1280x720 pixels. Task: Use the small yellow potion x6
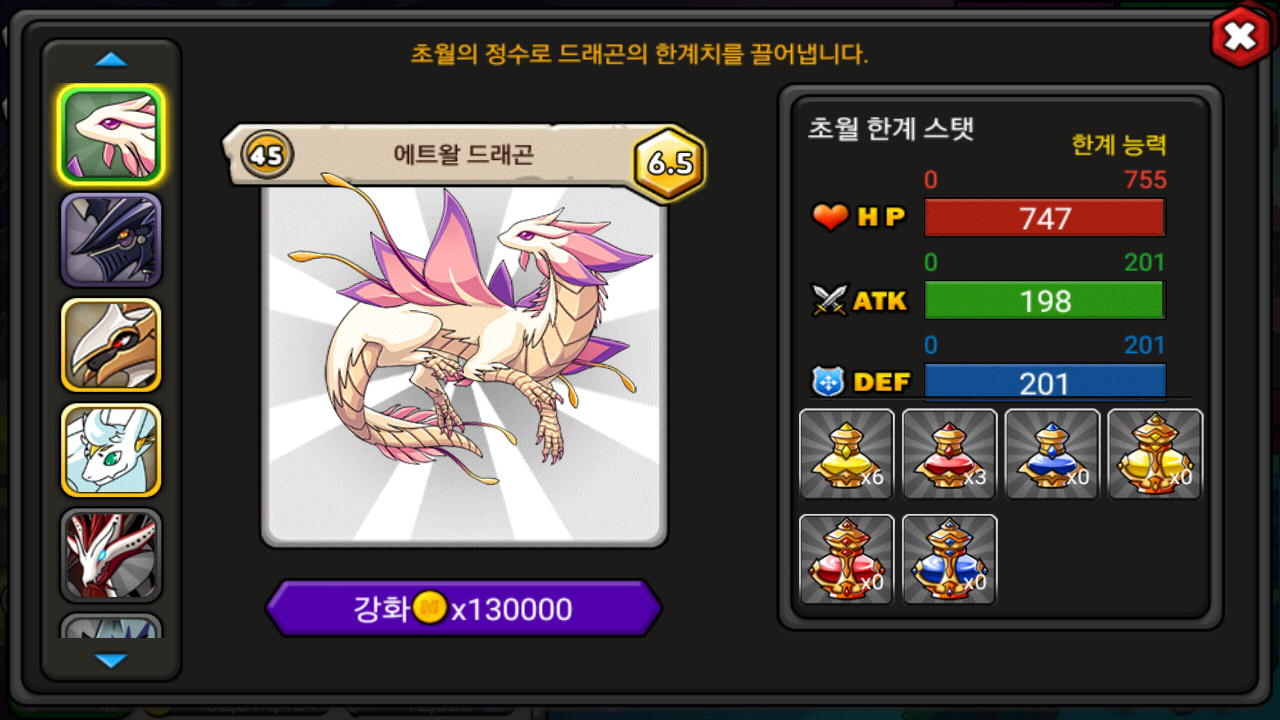coord(847,454)
